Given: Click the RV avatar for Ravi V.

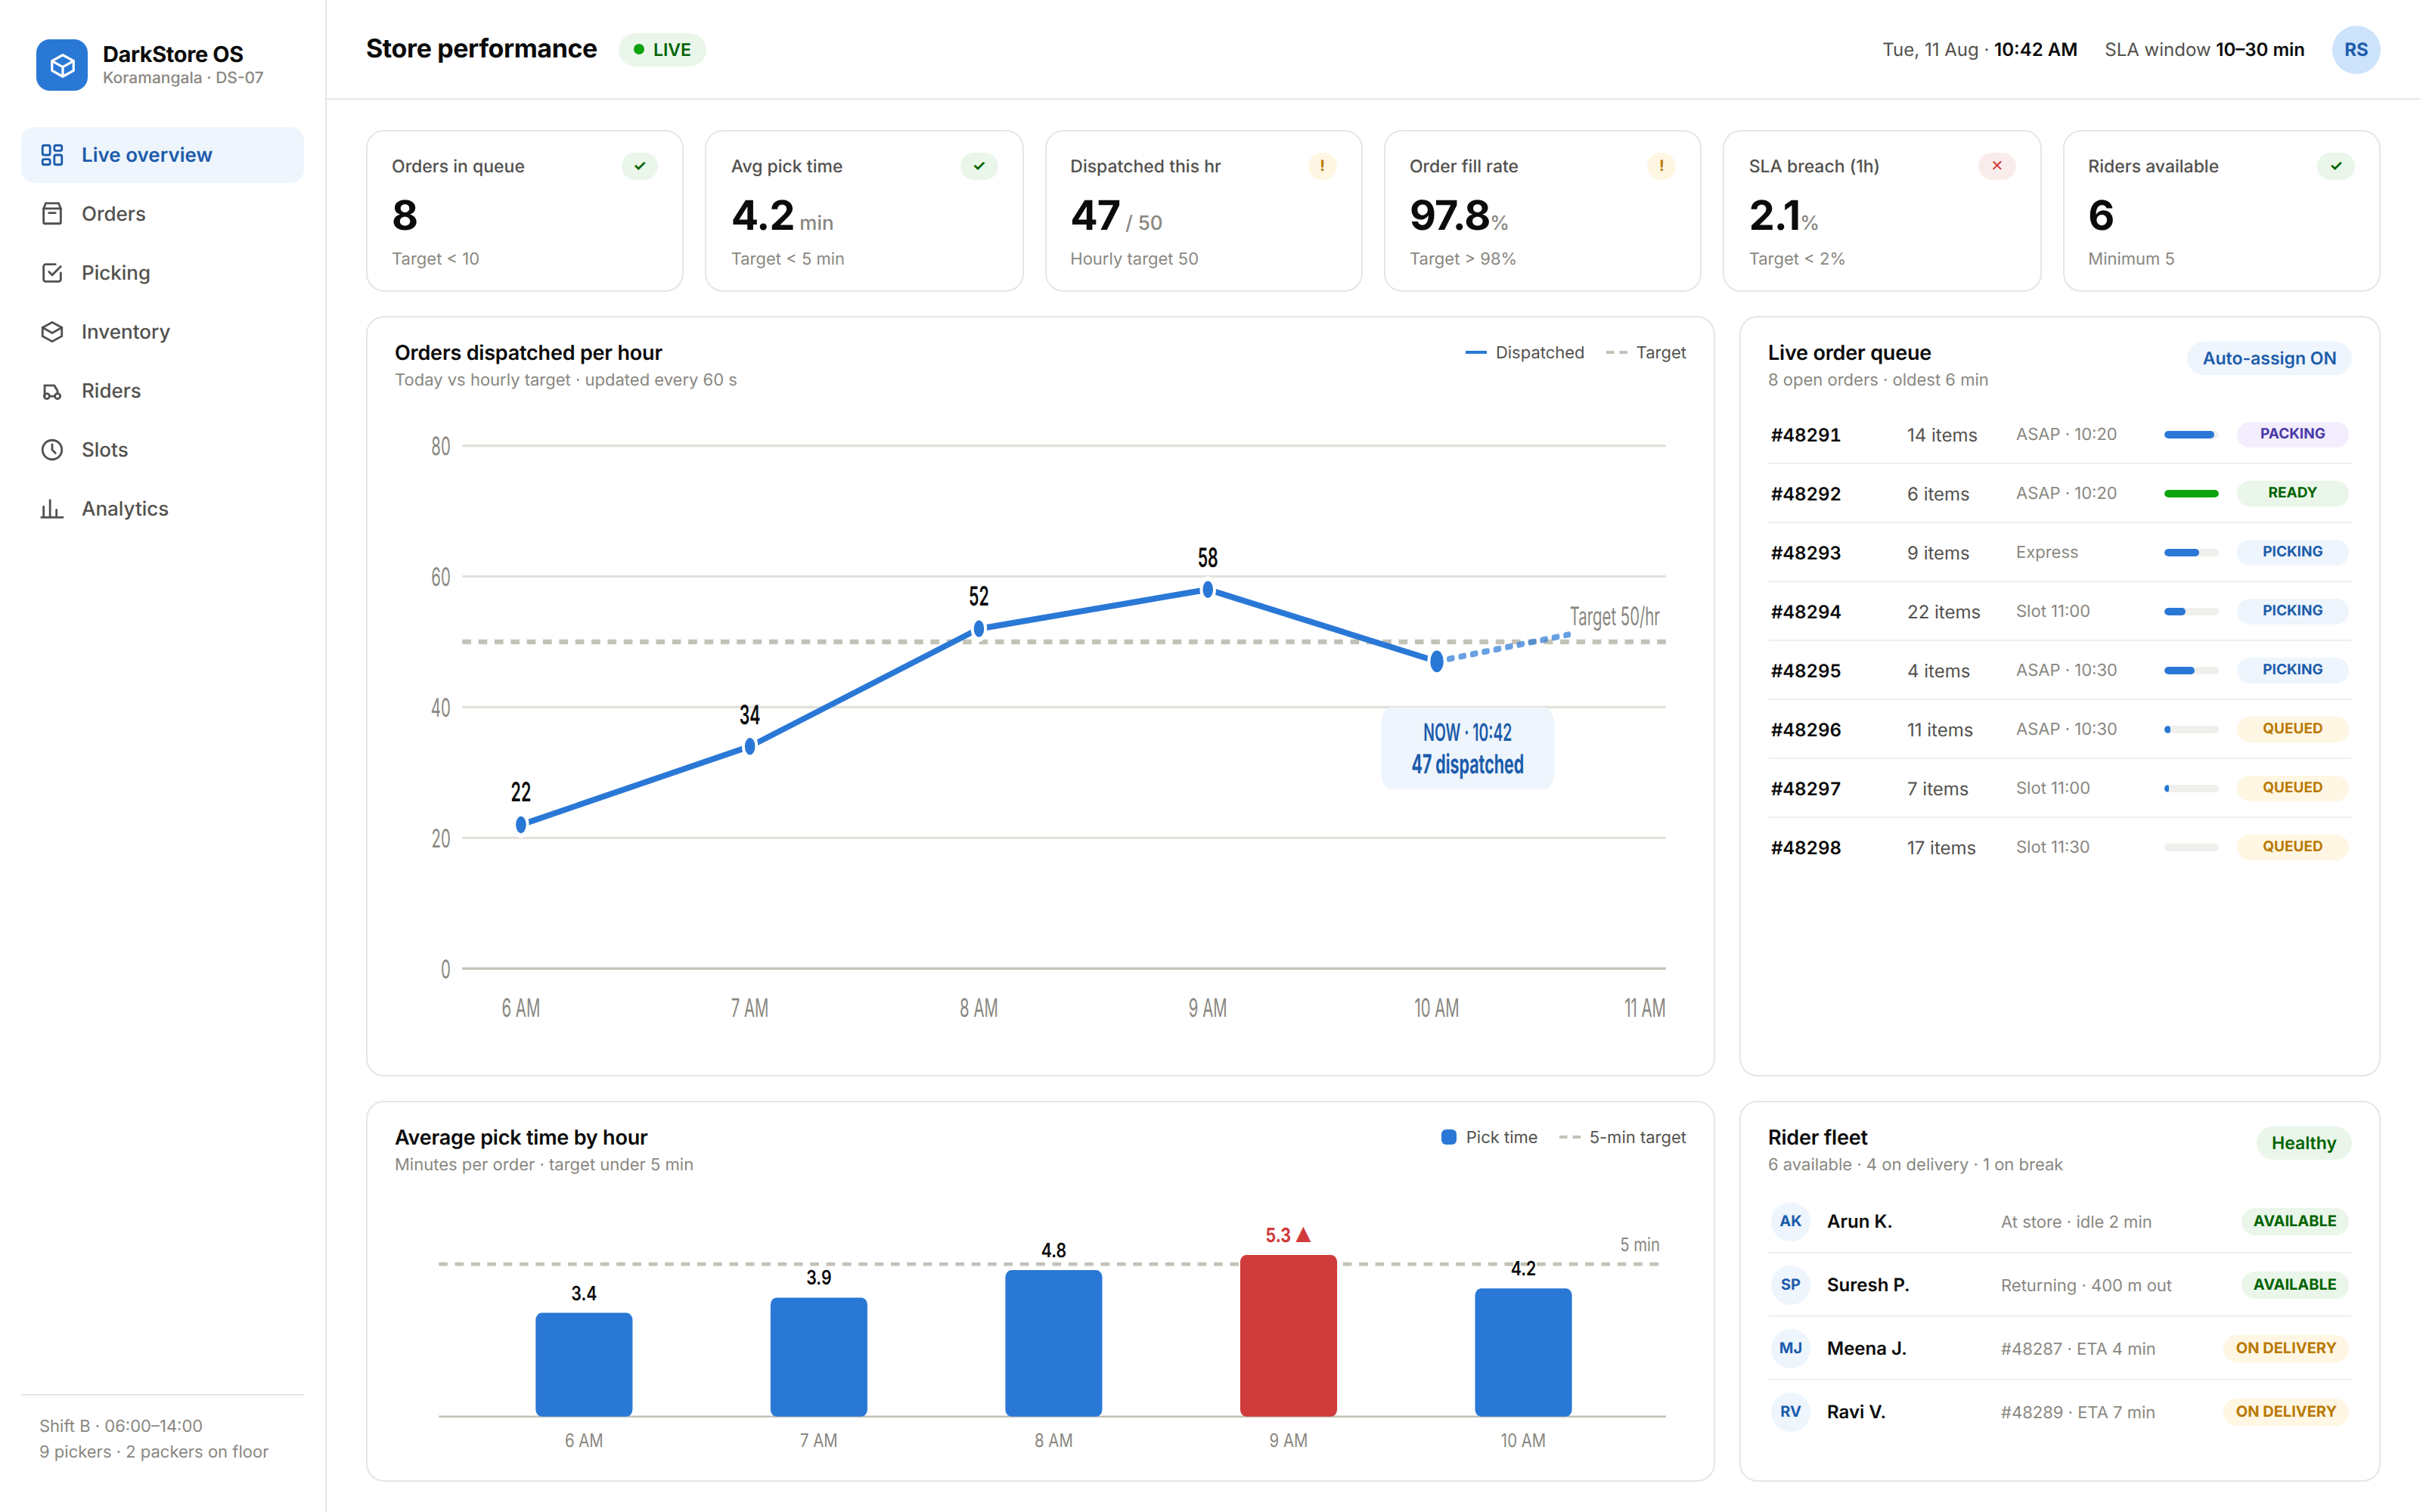Looking at the screenshot, I should 1790,1412.
